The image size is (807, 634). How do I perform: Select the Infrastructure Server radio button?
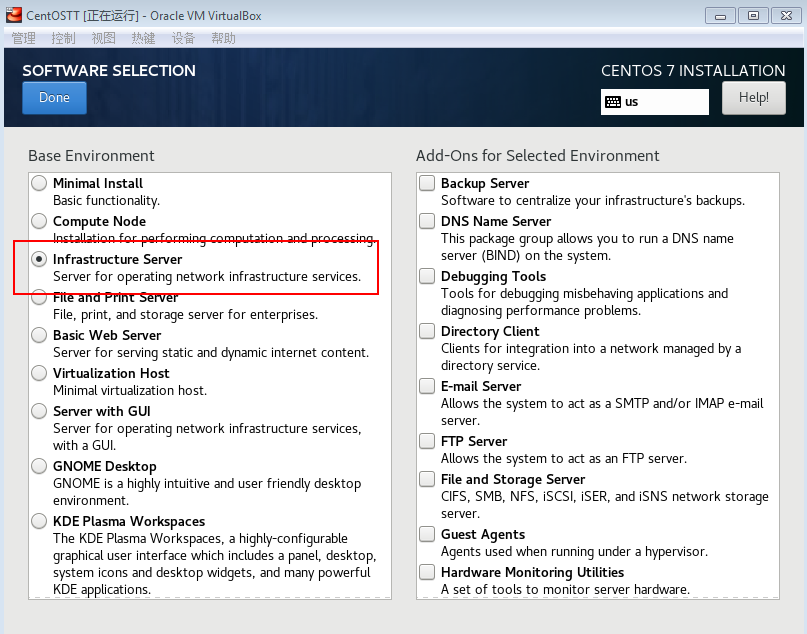pos(39,259)
